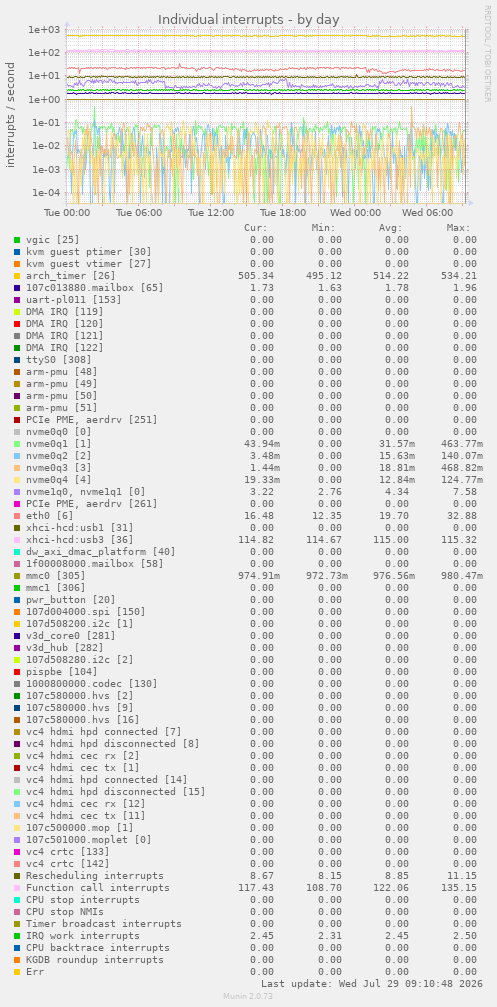The image size is (497, 1007).
Task: Click the Munin 2.0.73 footer text
Action: pyautogui.click(x=248, y=995)
